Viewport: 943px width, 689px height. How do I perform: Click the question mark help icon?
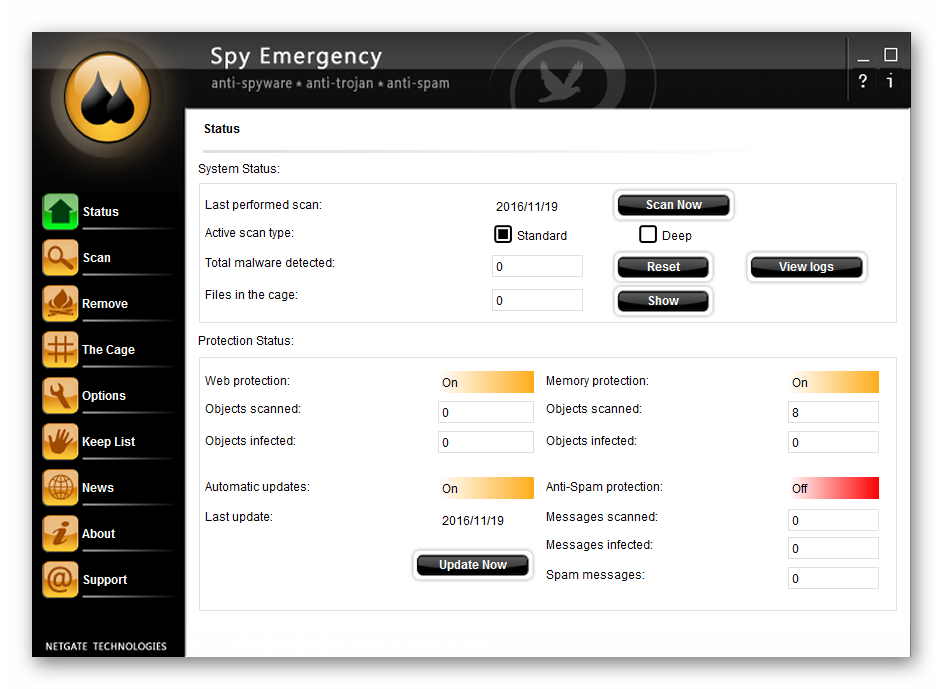click(862, 81)
